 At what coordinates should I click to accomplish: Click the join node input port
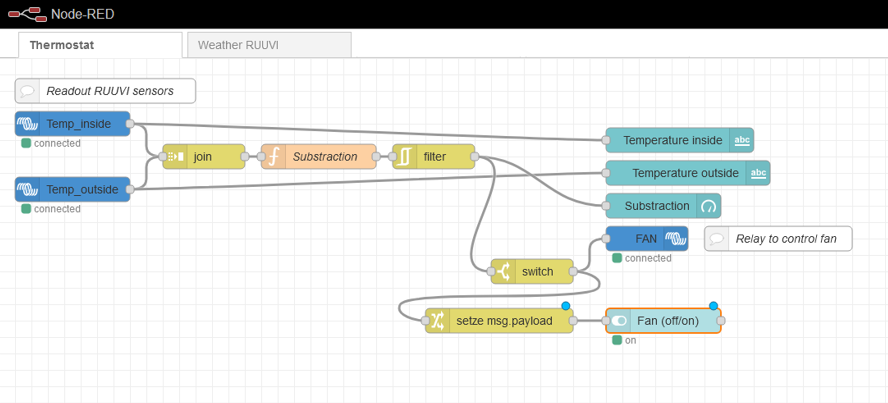[x=163, y=157]
